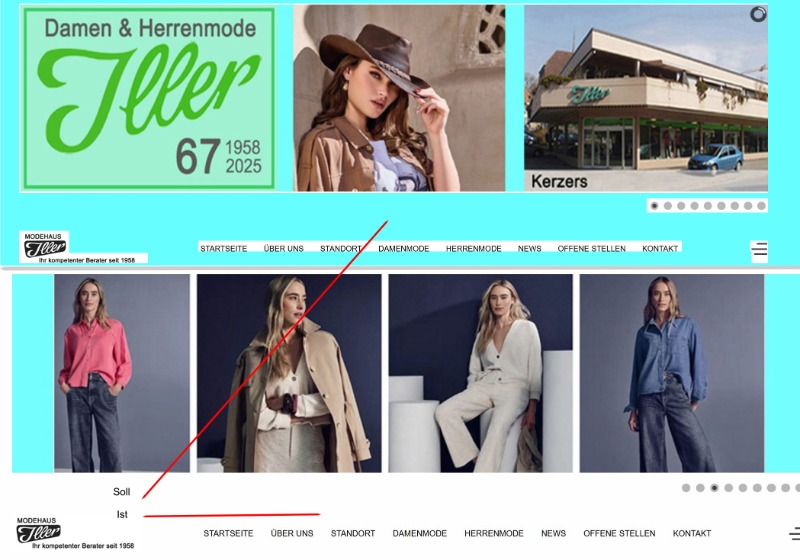Go to STARTSEITE in upper navigation
The image size is (800, 560).
[x=223, y=248]
